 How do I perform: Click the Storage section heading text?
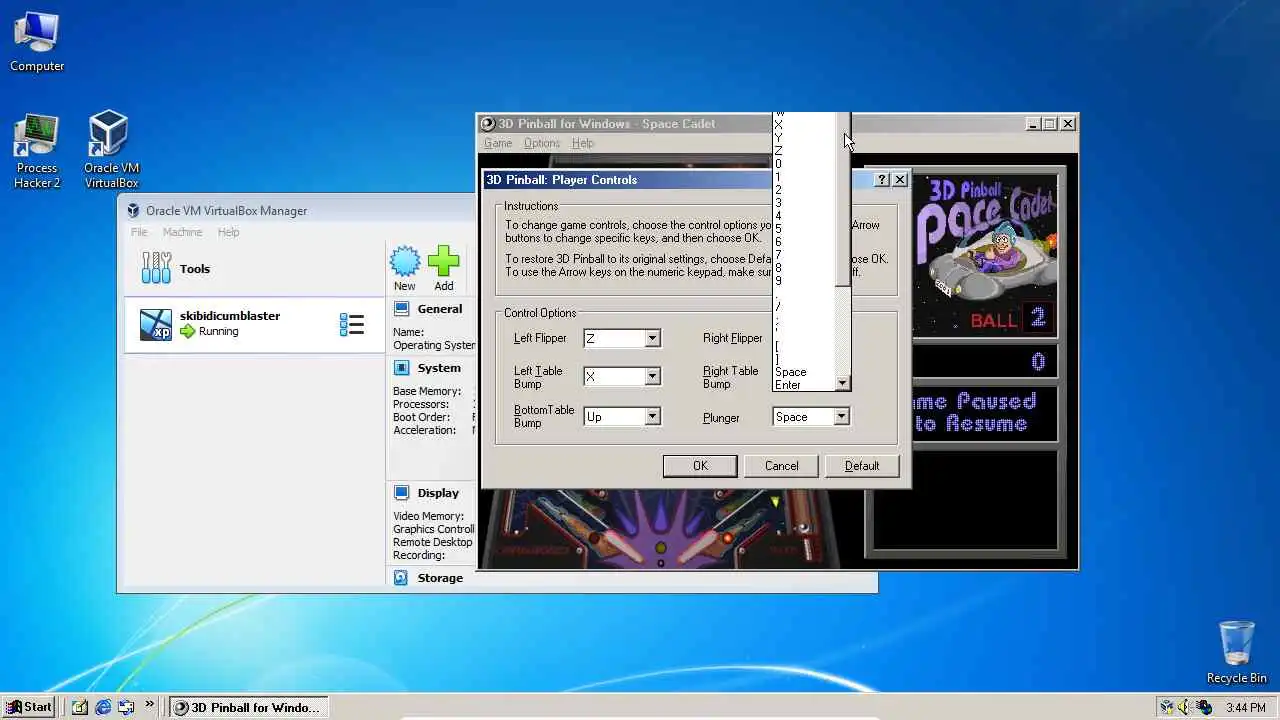point(440,578)
